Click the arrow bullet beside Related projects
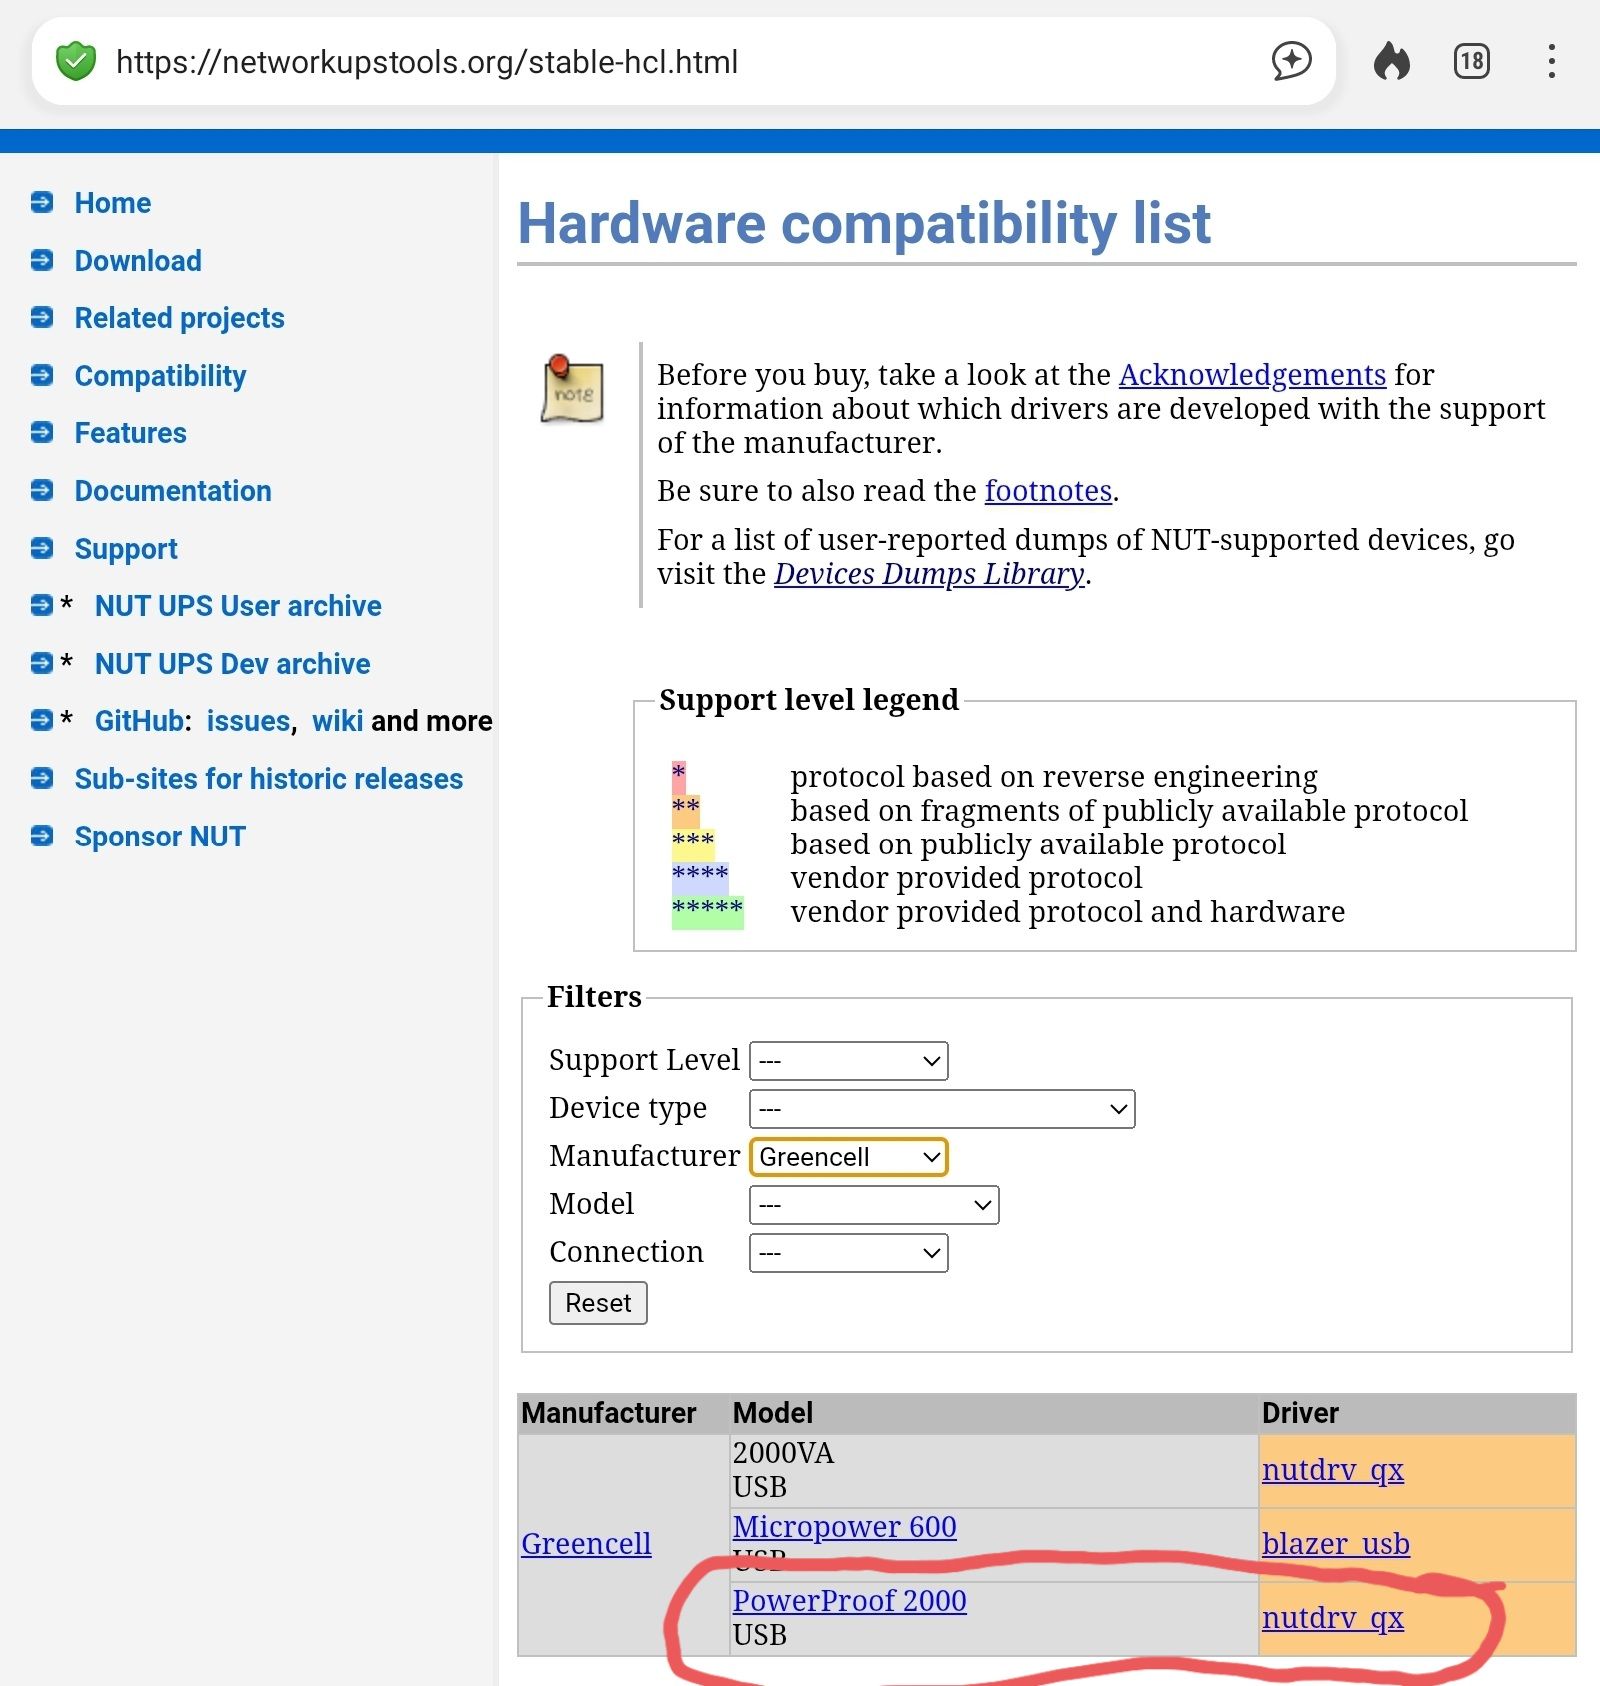The height and width of the screenshot is (1686, 1600). (42, 317)
